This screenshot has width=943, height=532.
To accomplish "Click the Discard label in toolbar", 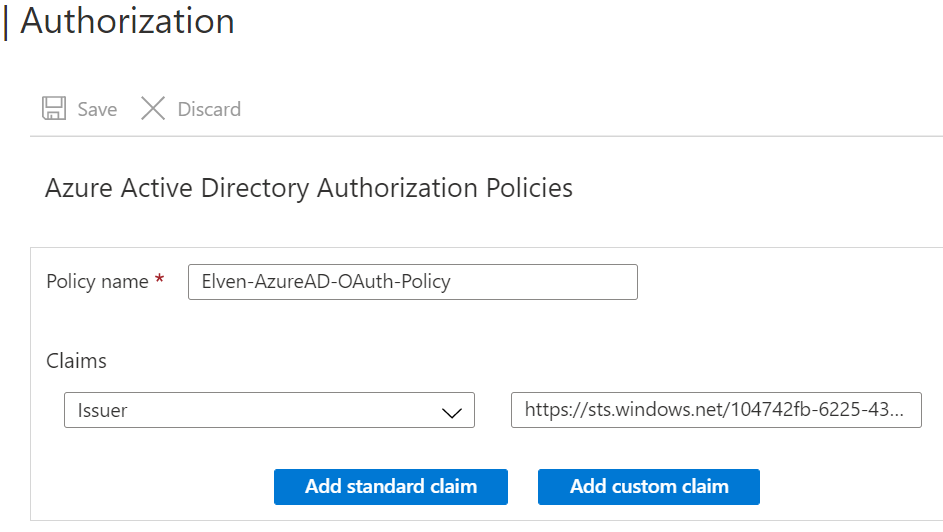I will pyautogui.click(x=209, y=109).
